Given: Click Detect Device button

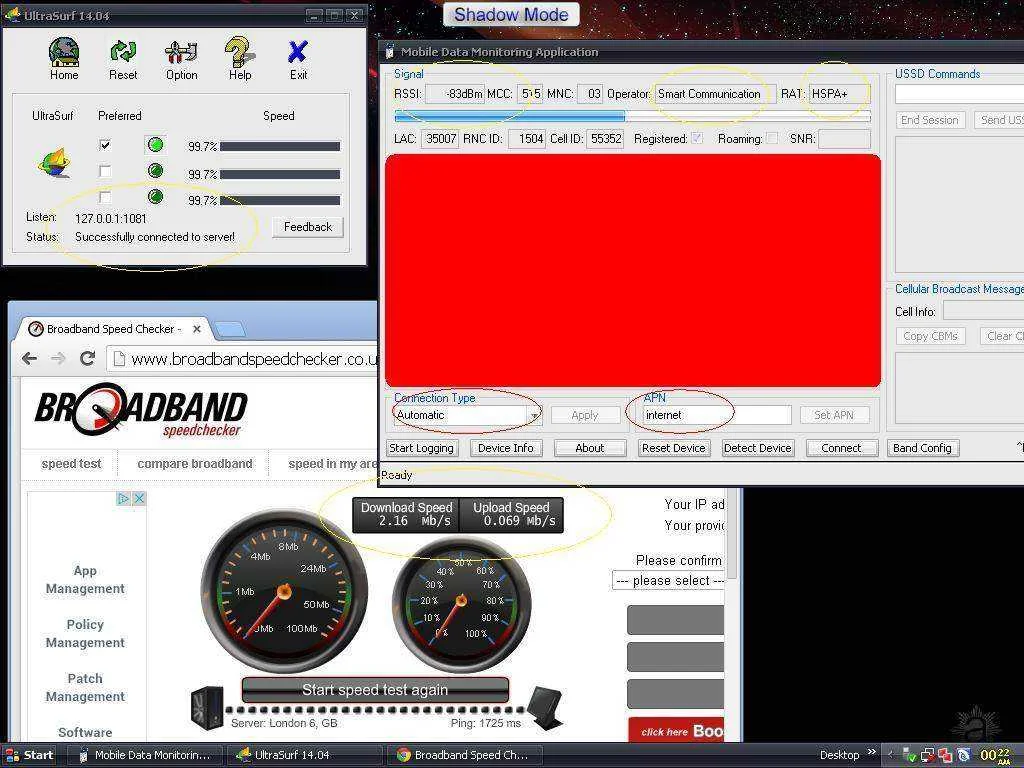Looking at the screenshot, I should 758,448.
